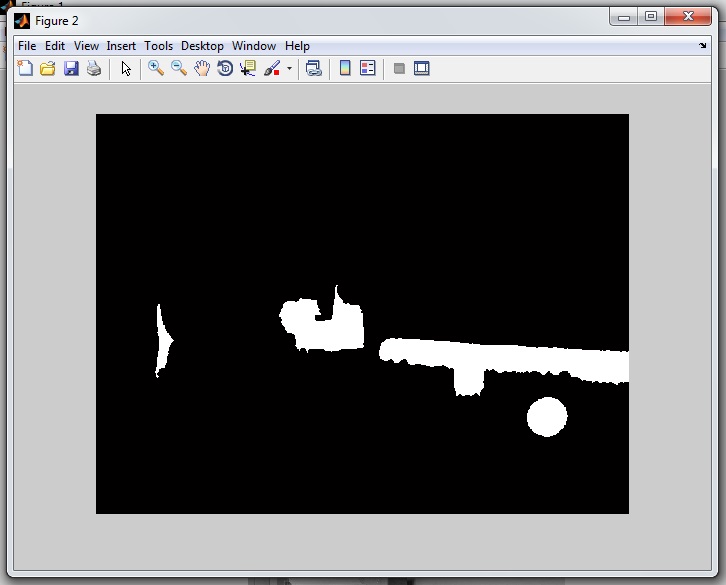Screen dimensions: 726x585
Task: Enable the Rotate 3D tool
Action: click(x=225, y=69)
